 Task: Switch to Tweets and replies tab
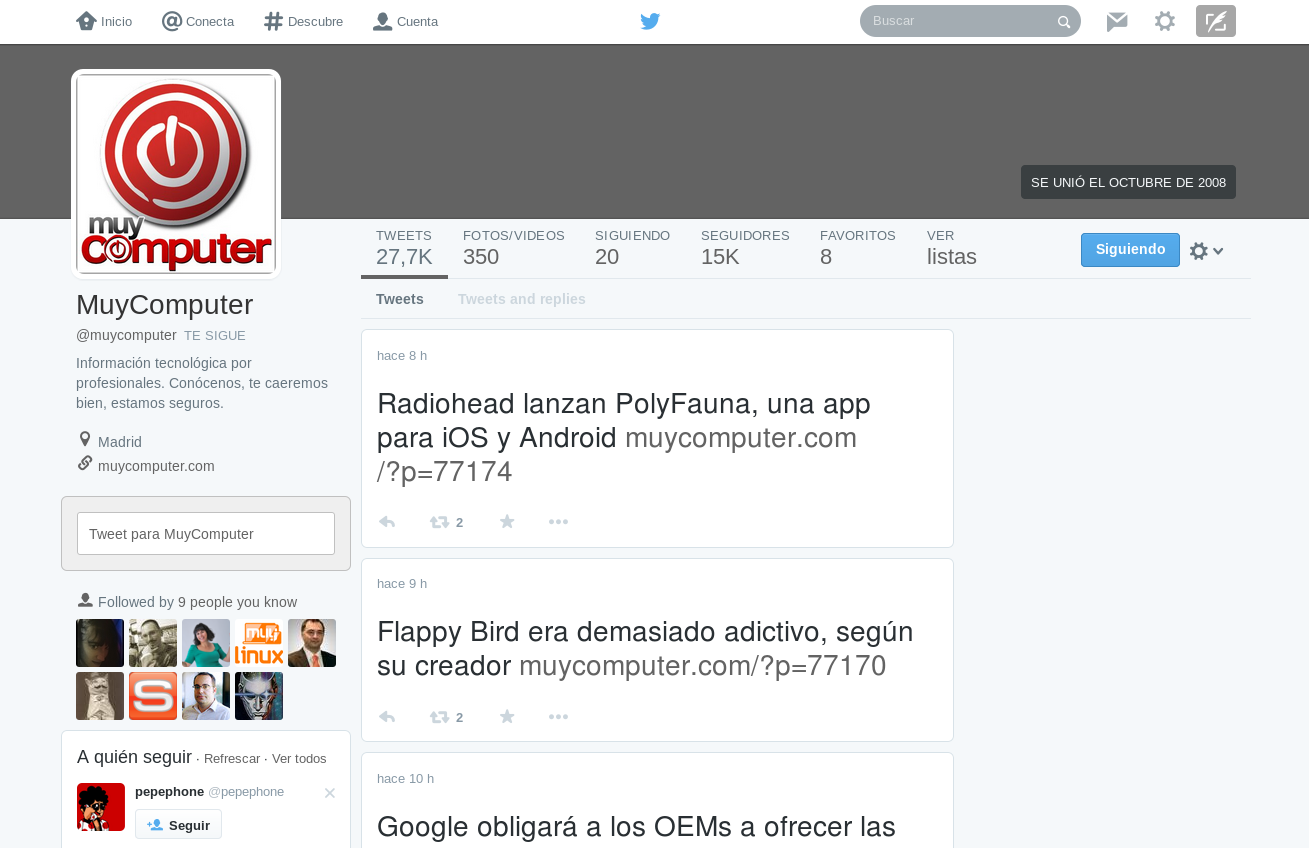click(x=521, y=299)
